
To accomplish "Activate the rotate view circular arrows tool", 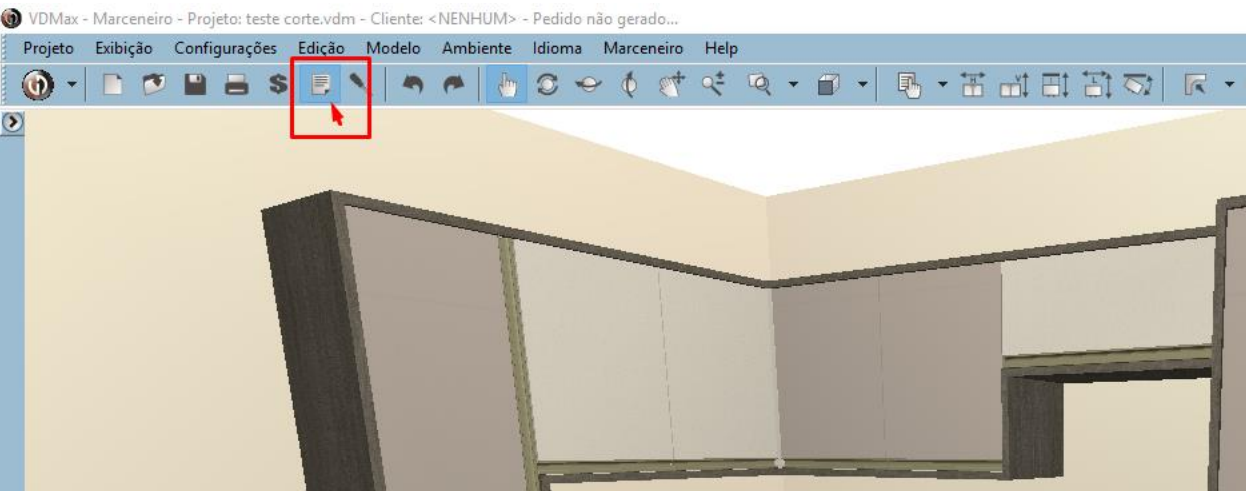I will (x=547, y=87).
